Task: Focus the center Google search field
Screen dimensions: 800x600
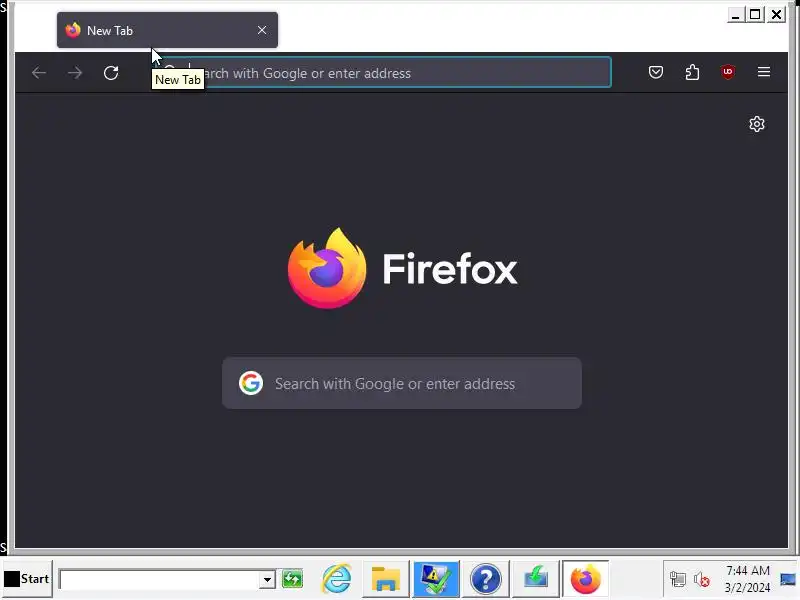Action: click(x=402, y=383)
